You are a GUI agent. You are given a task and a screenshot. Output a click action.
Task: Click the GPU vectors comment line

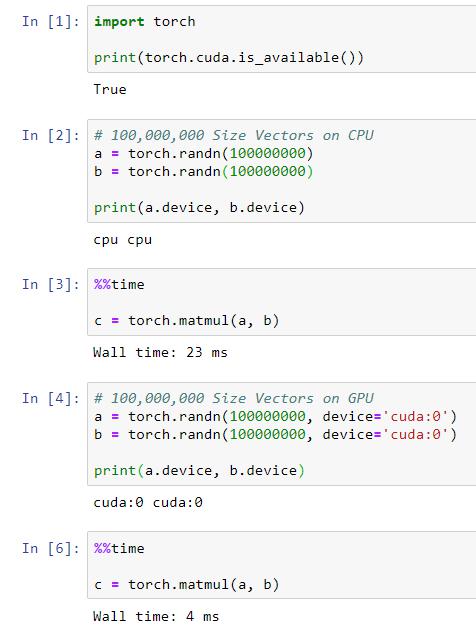point(234,398)
